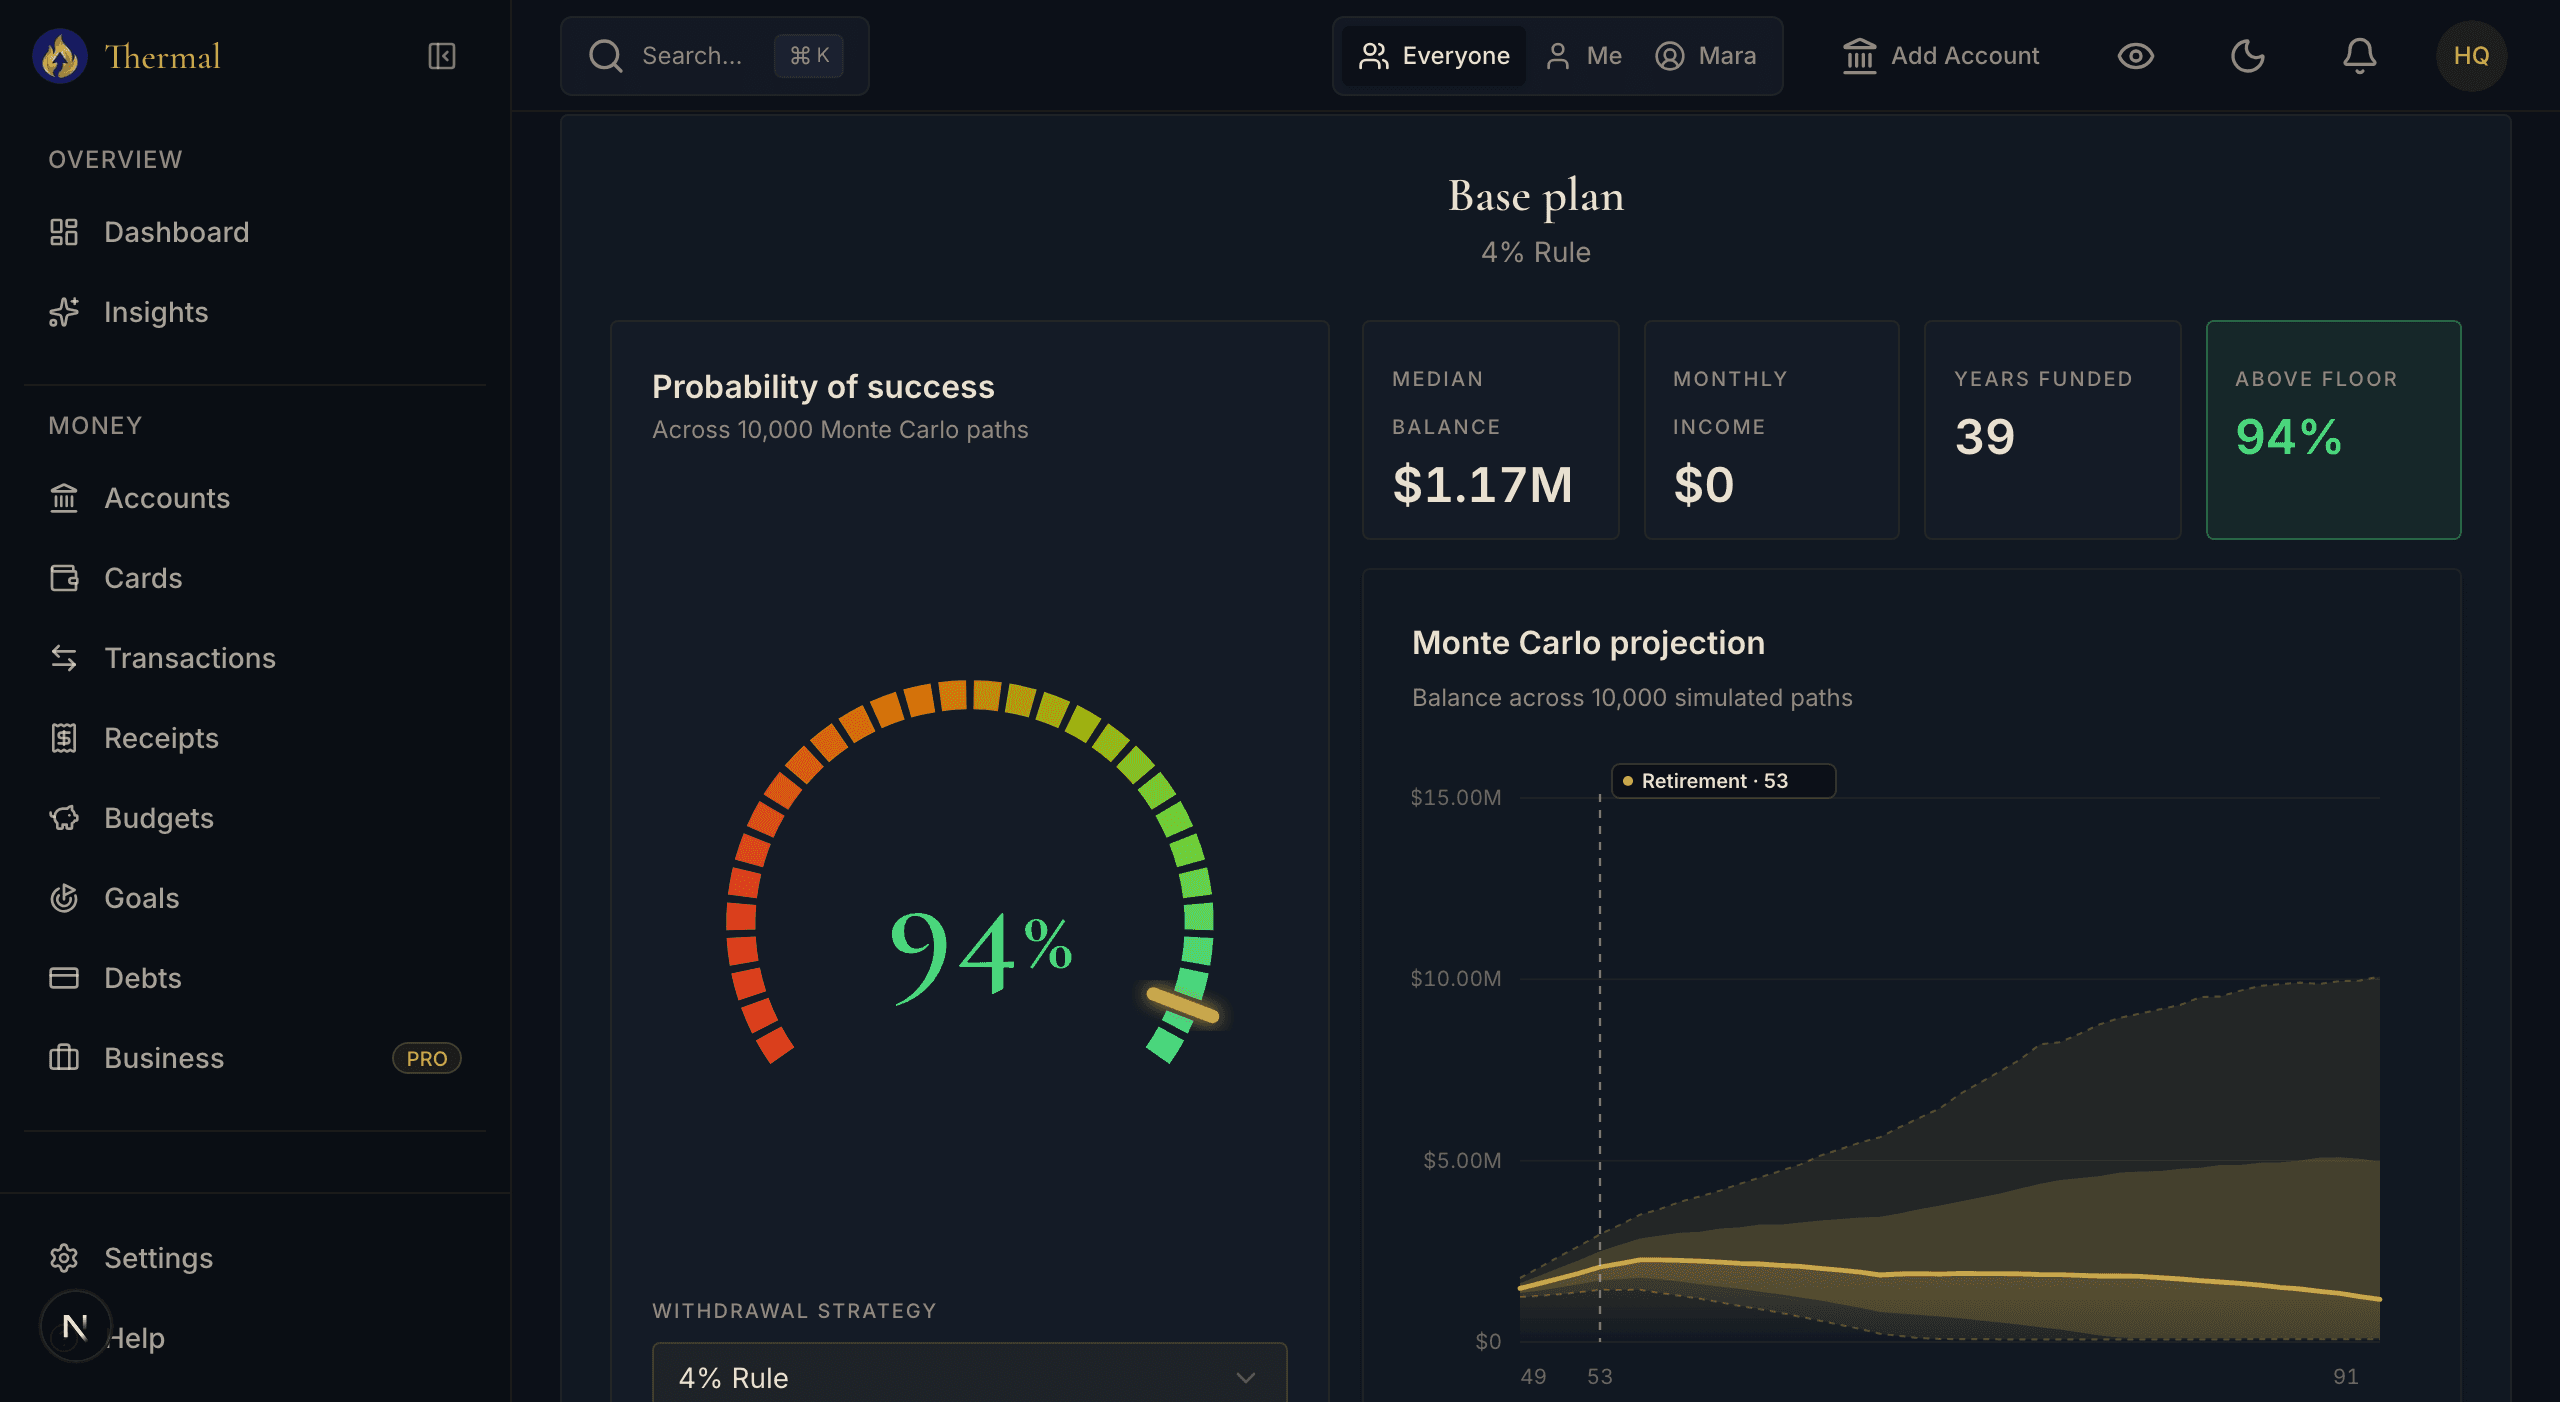Click the Probability of success heading

[x=823, y=387]
